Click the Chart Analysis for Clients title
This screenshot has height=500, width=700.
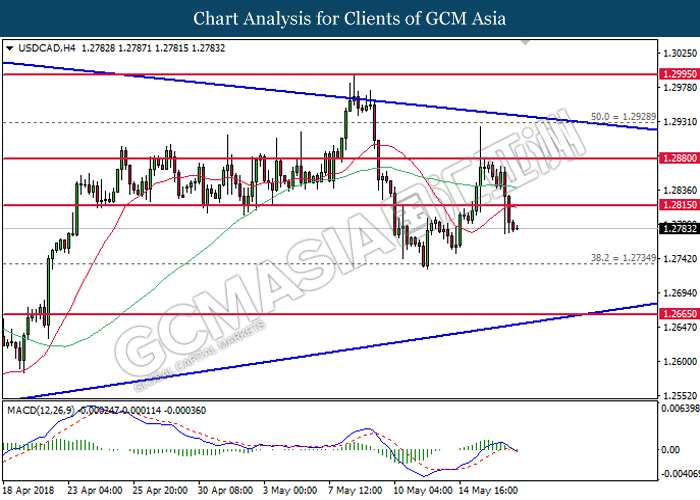tap(350, 19)
